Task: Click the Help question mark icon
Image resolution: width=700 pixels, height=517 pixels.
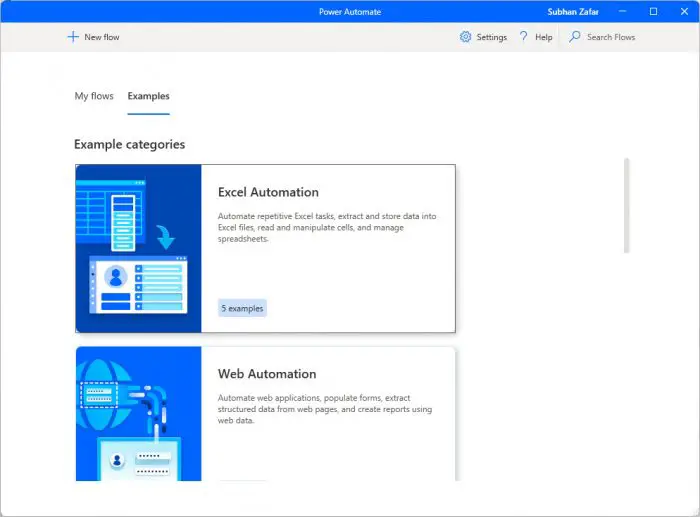Action: coord(523,37)
